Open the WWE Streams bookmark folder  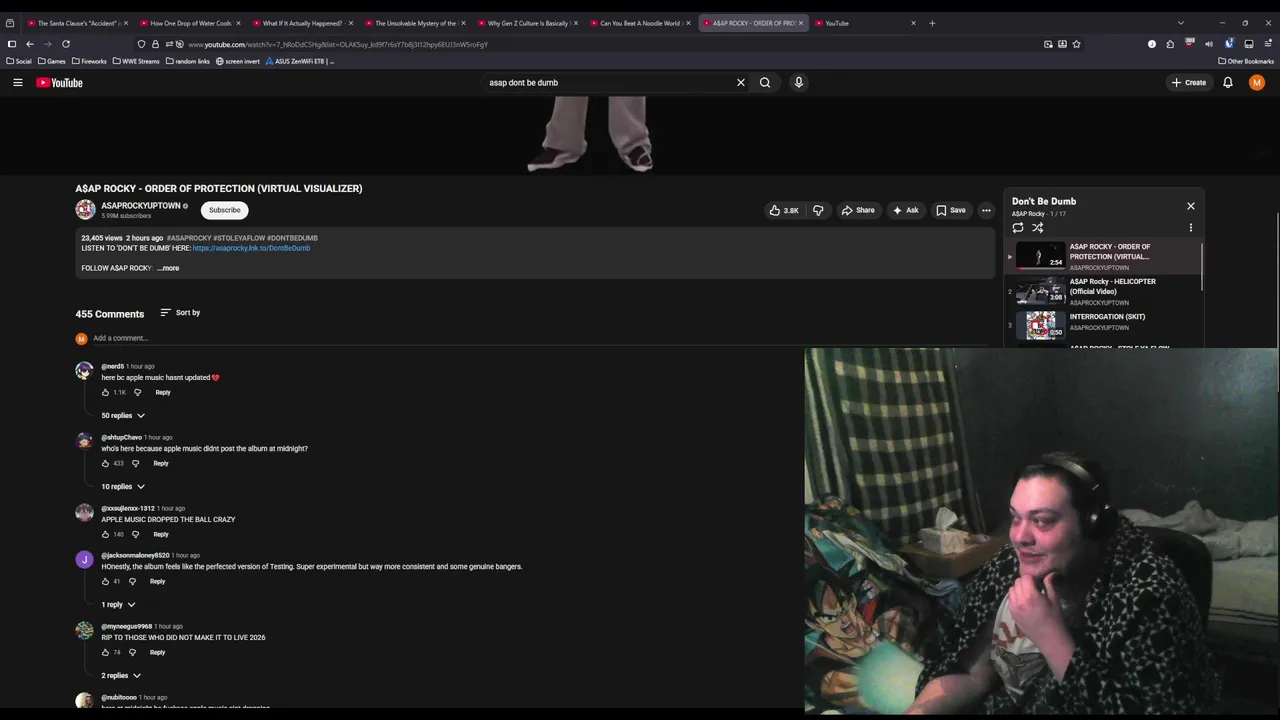coord(136,61)
